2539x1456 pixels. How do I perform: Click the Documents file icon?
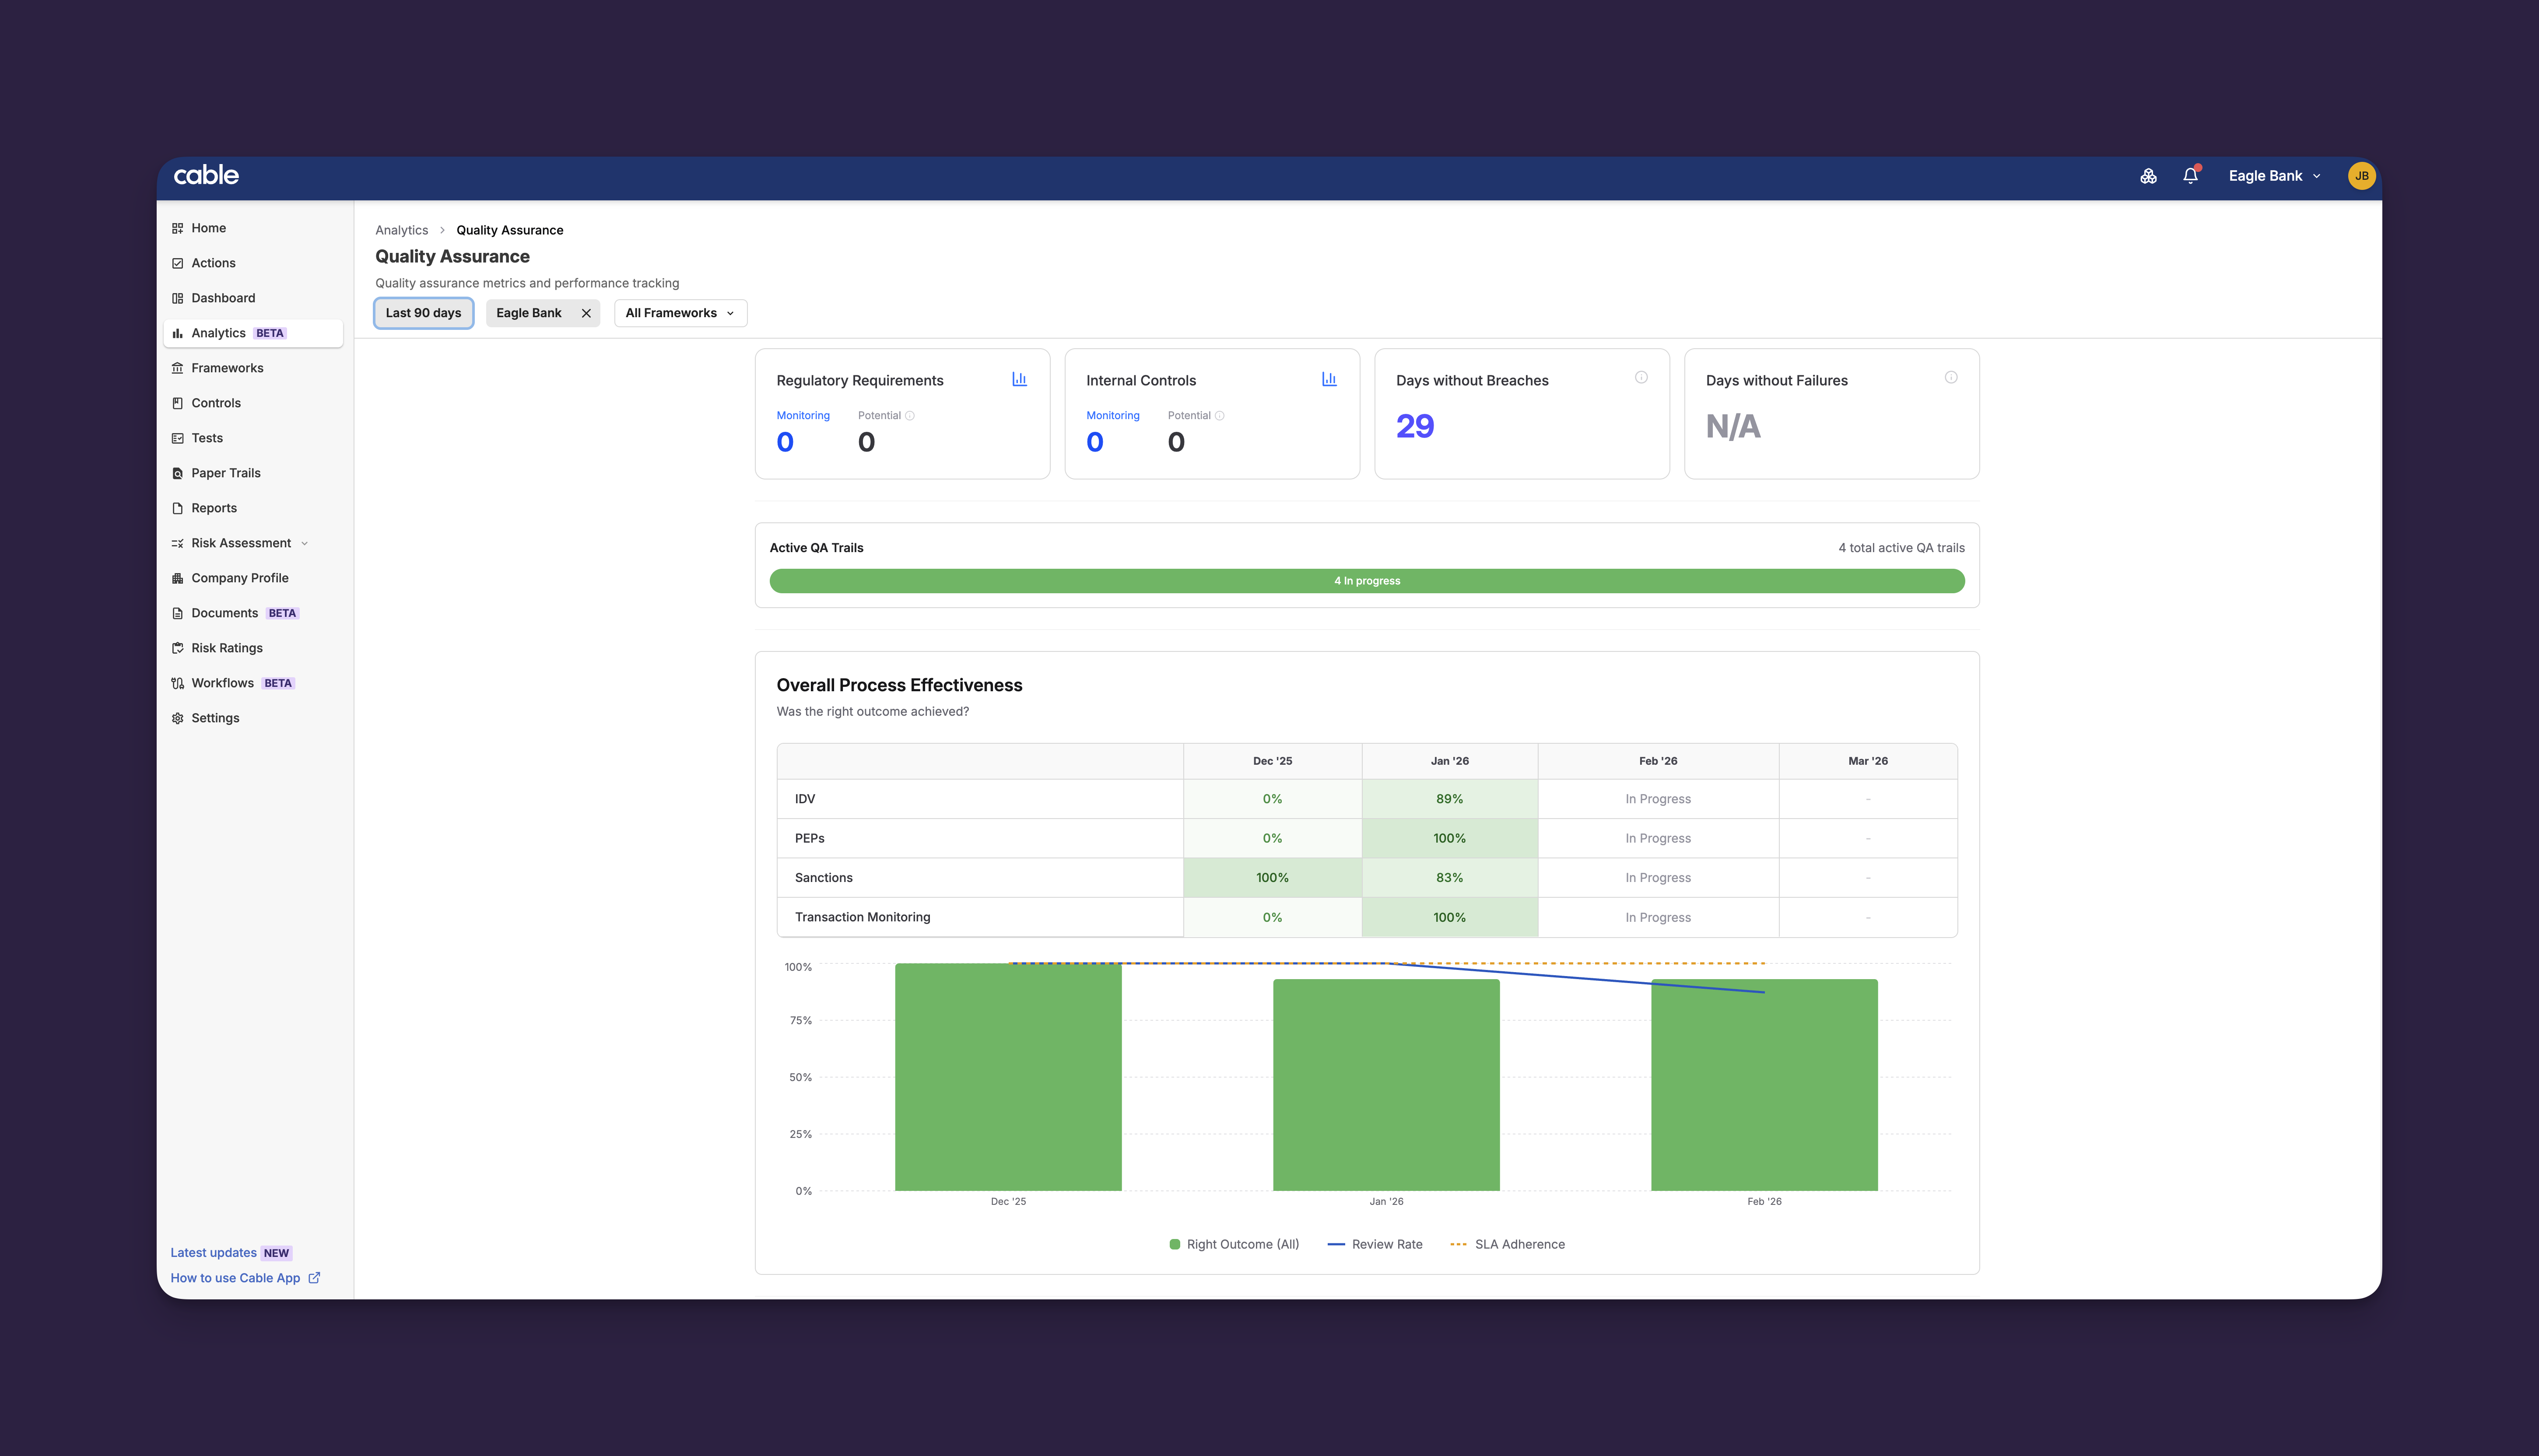coord(177,613)
